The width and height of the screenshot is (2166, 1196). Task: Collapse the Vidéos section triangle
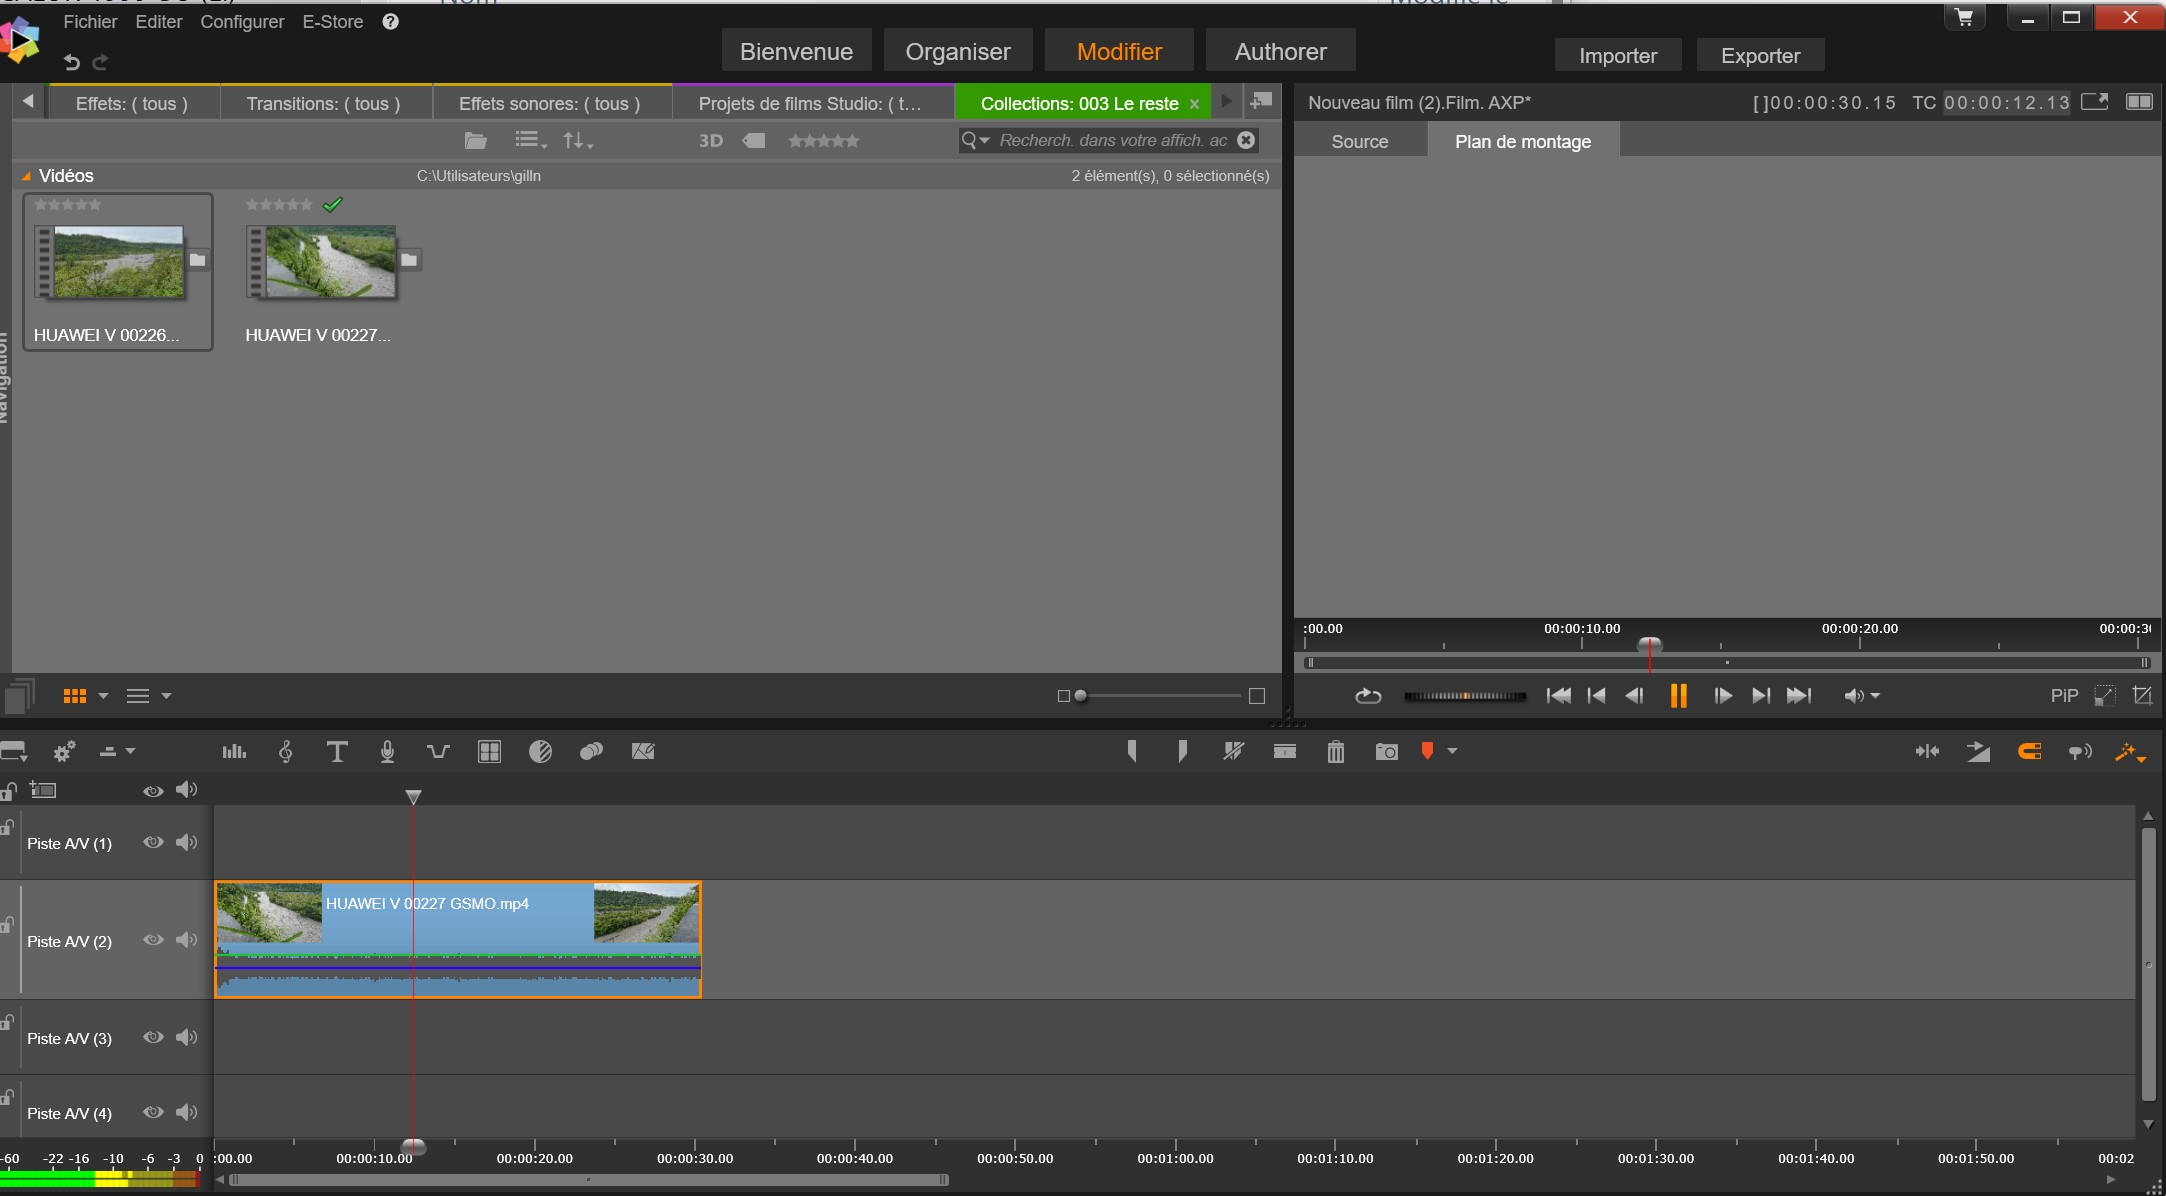26,176
